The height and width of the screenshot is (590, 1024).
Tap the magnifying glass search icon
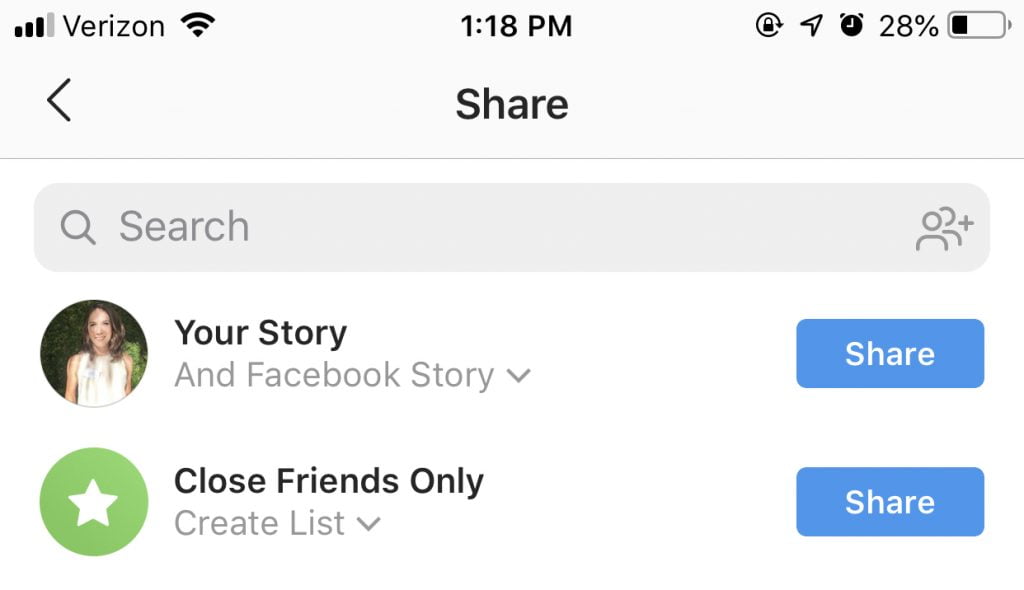pyautogui.click(x=78, y=227)
